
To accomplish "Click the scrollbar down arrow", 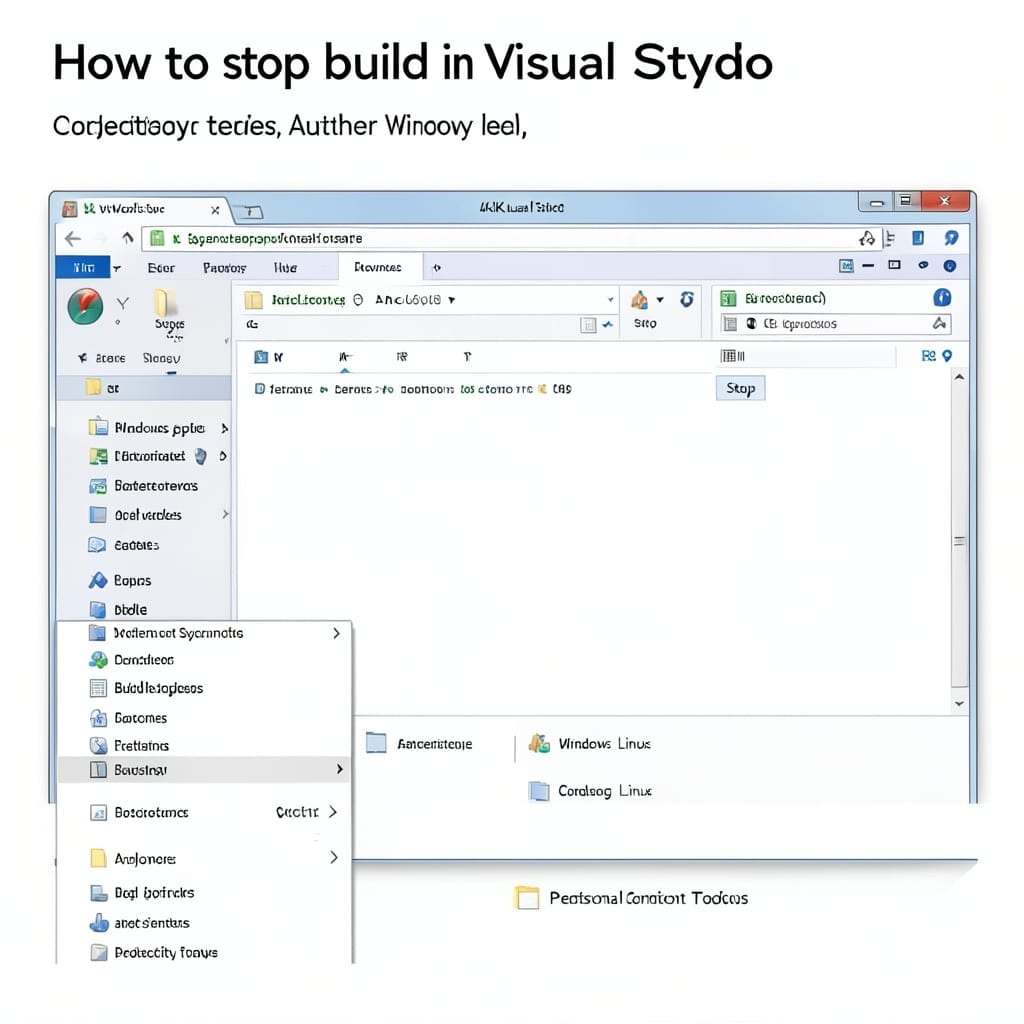I will coord(959,703).
